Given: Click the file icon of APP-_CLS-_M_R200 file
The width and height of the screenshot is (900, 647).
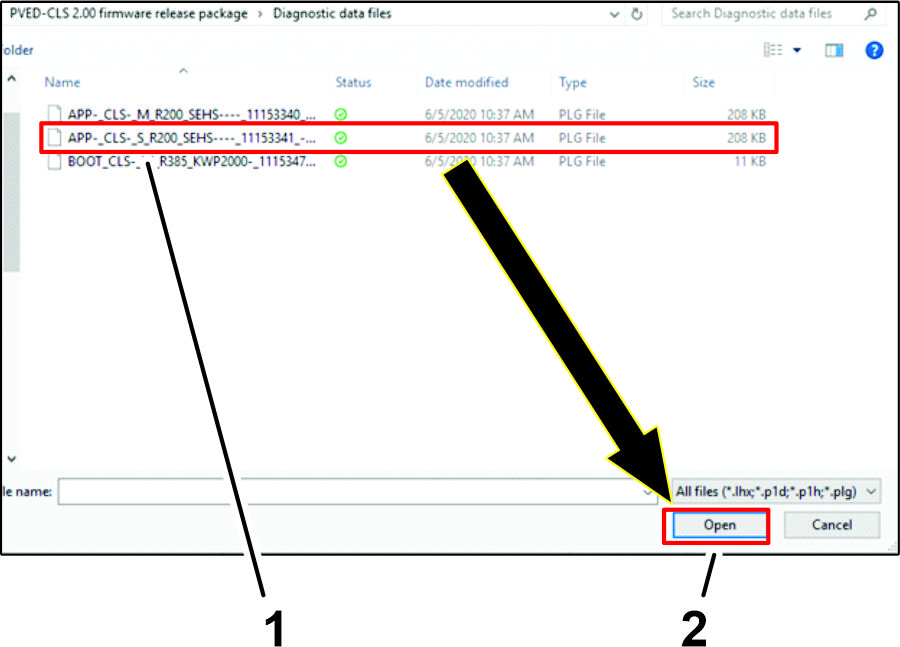Looking at the screenshot, I should point(54,114).
